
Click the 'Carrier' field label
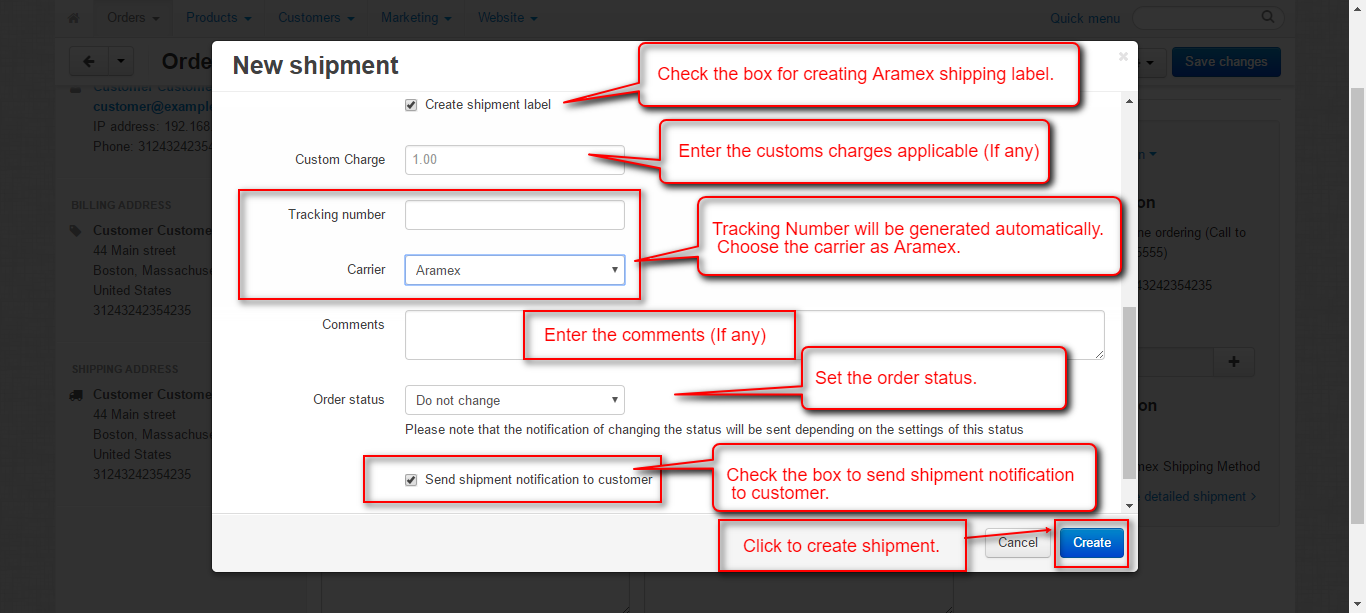point(366,270)
